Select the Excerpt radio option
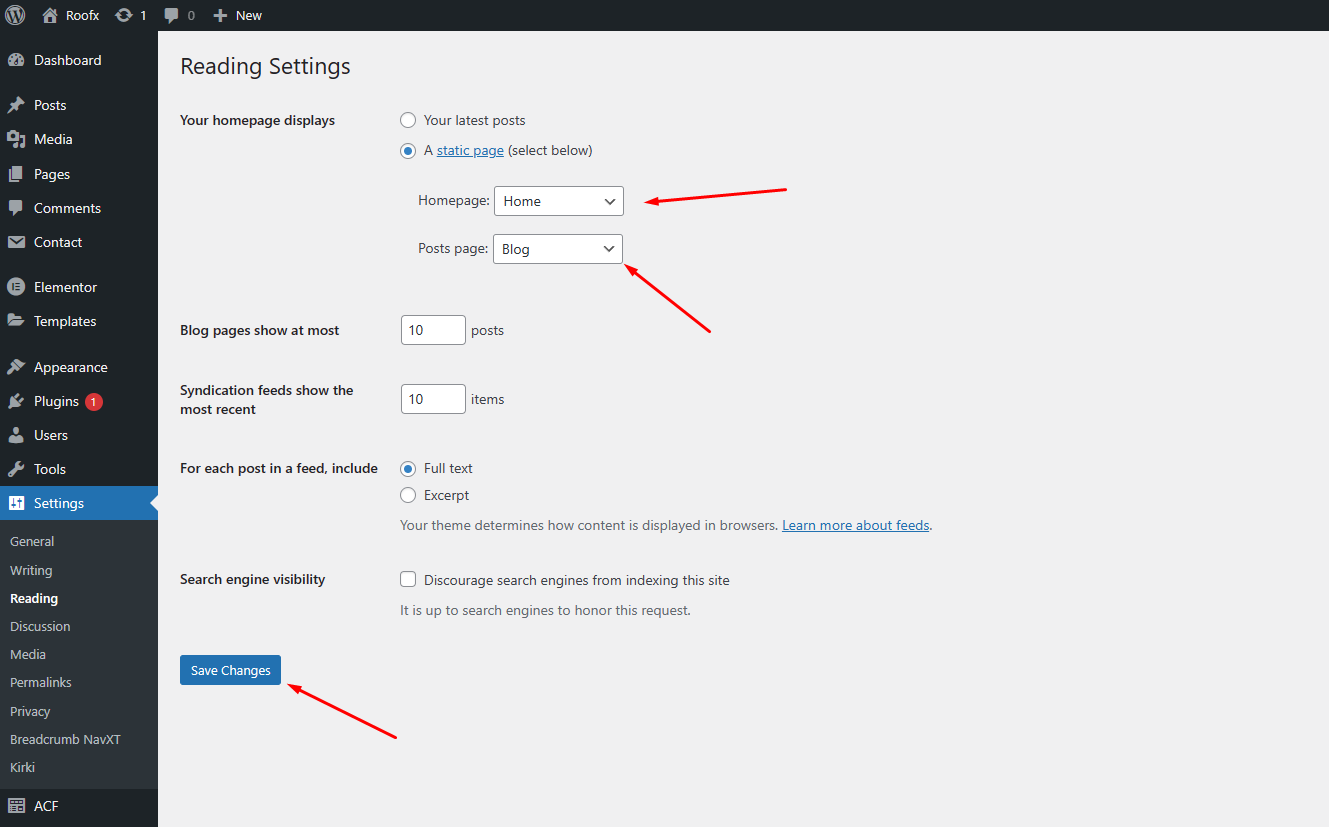The image size is (1329, 827). click(408, 495)
